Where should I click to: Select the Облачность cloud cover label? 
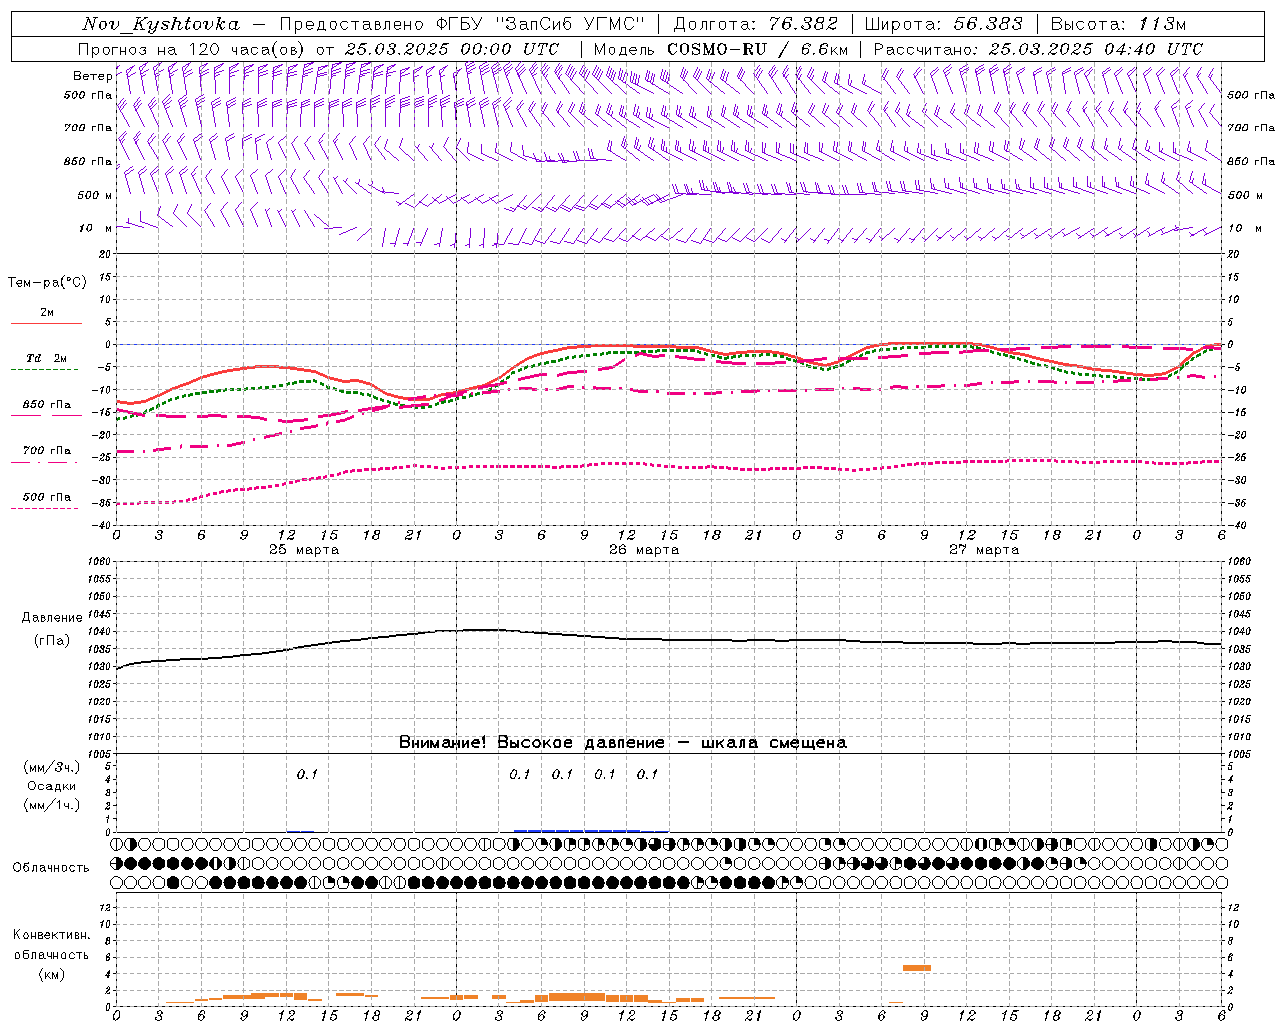pyautogui.click(x=51, y=868)
